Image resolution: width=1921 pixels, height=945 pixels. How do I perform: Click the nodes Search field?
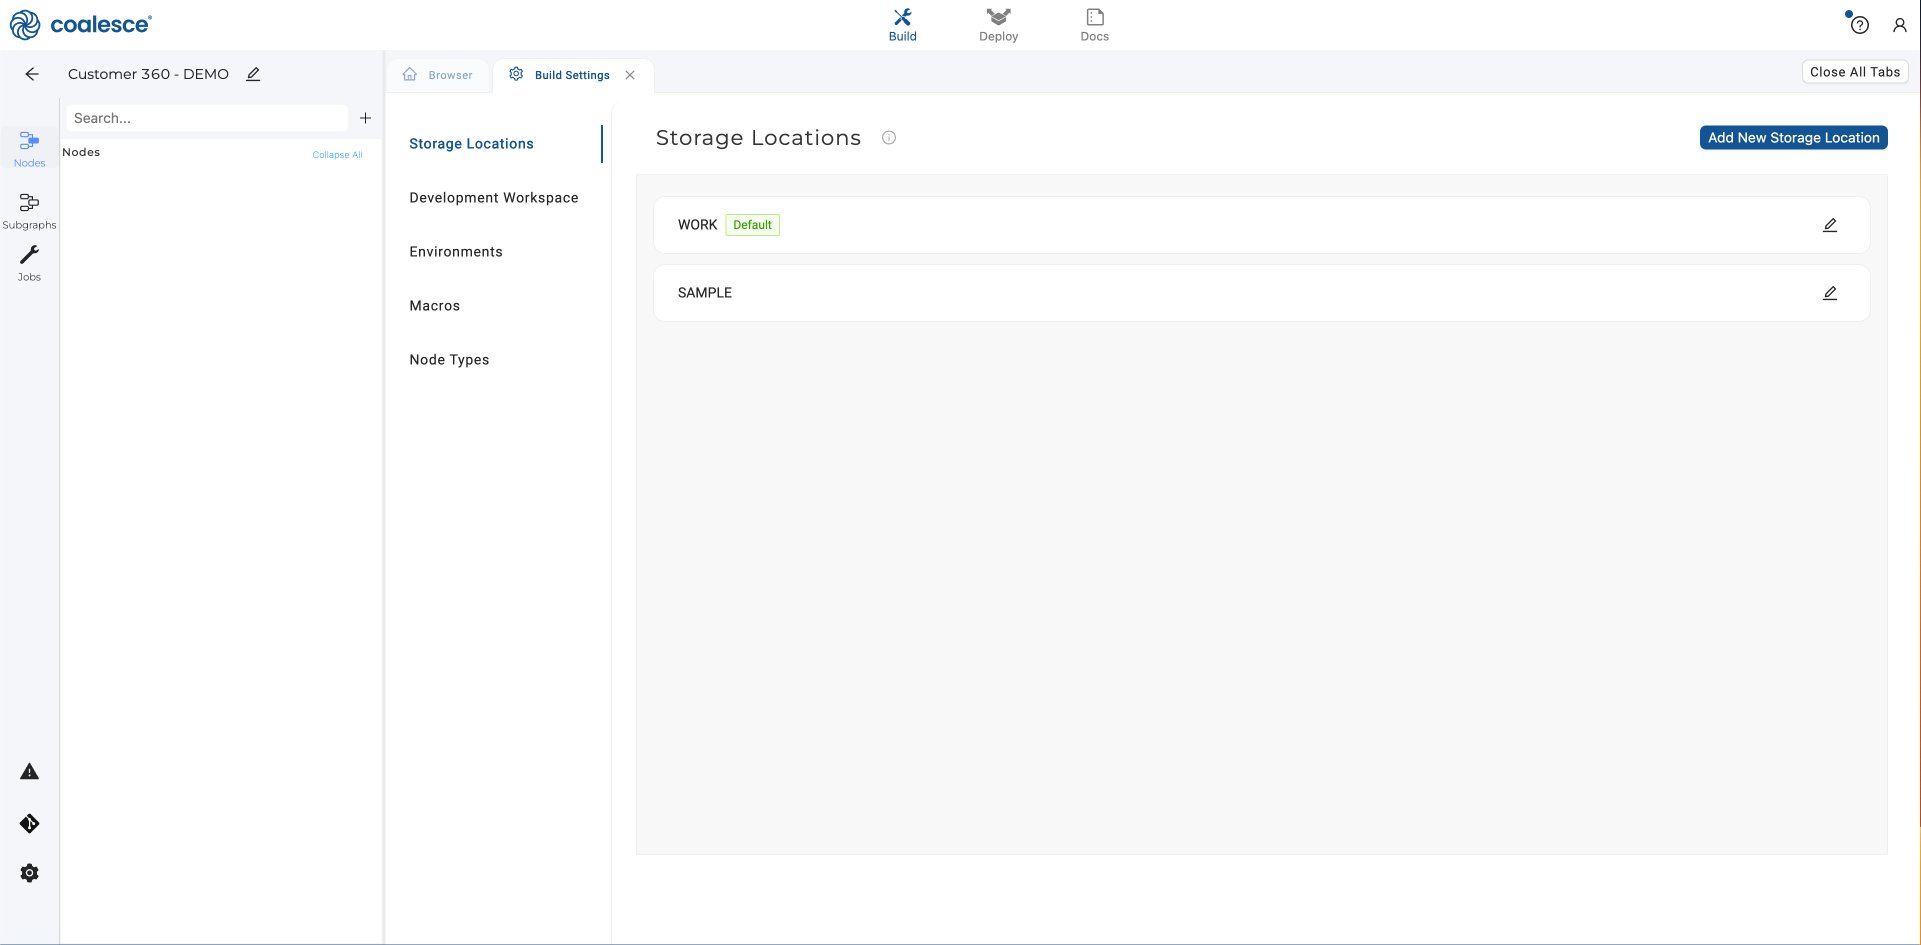tap(207, 118)
